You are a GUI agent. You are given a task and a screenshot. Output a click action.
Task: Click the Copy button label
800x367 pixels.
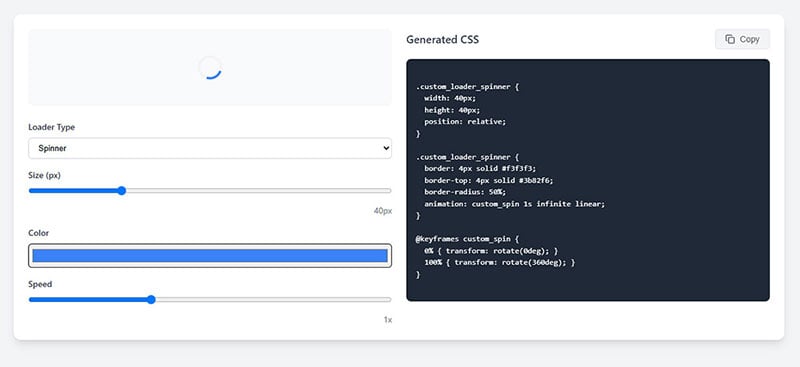pyautogui.click(x=749, y=39)
